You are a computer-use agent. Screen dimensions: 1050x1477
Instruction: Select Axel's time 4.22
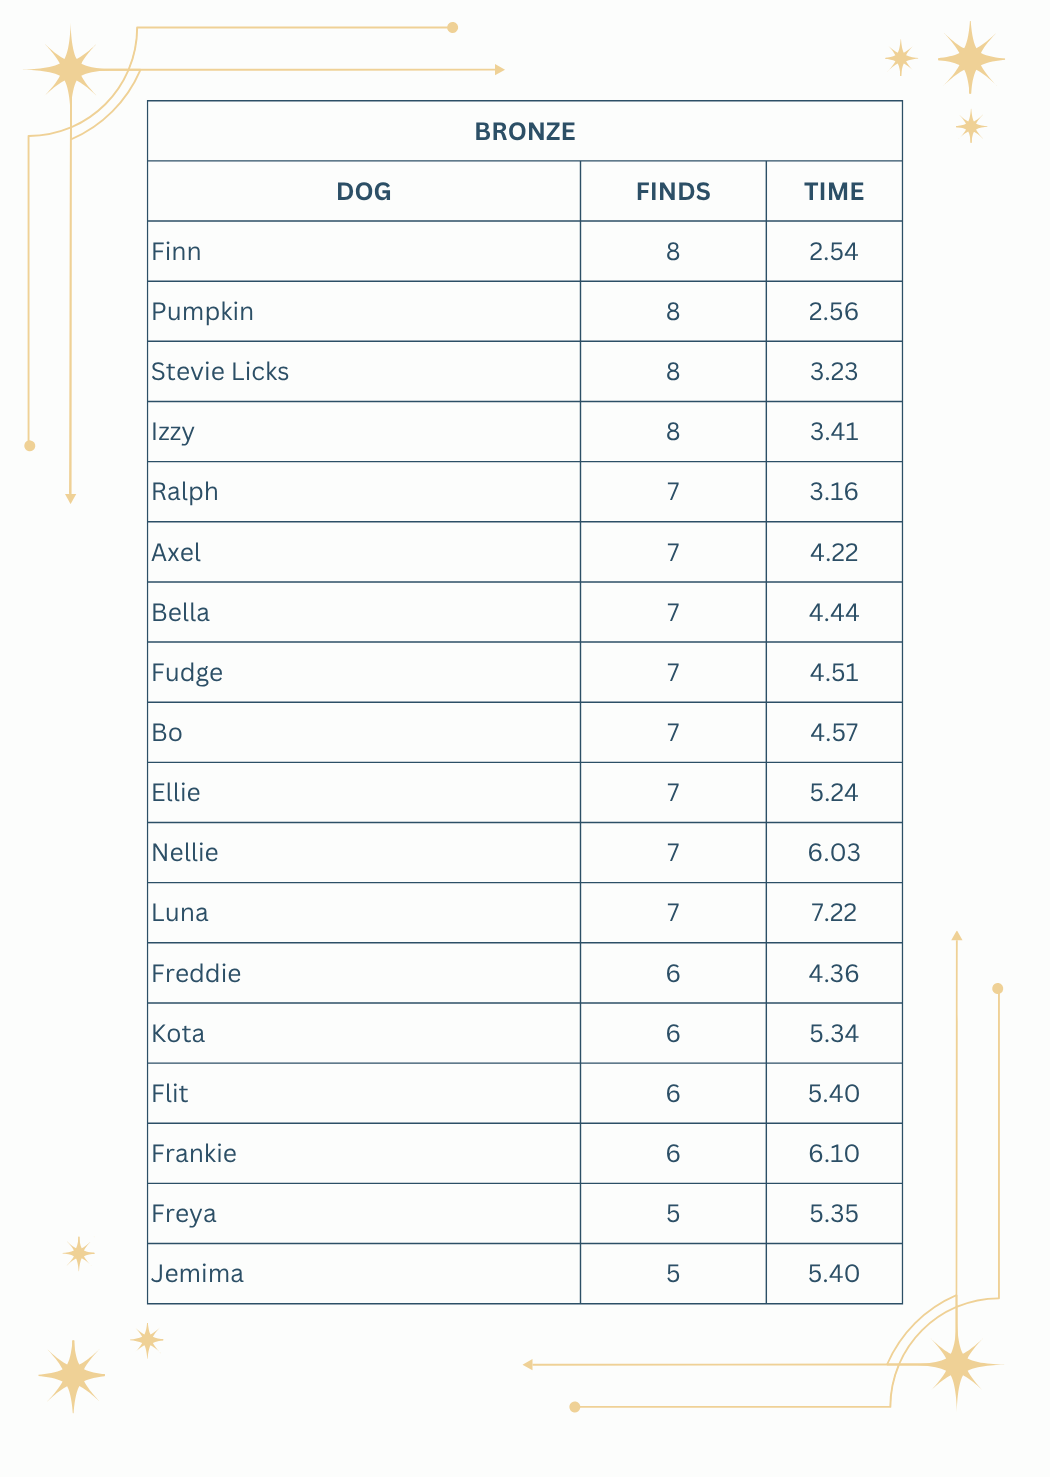point(834,552)
